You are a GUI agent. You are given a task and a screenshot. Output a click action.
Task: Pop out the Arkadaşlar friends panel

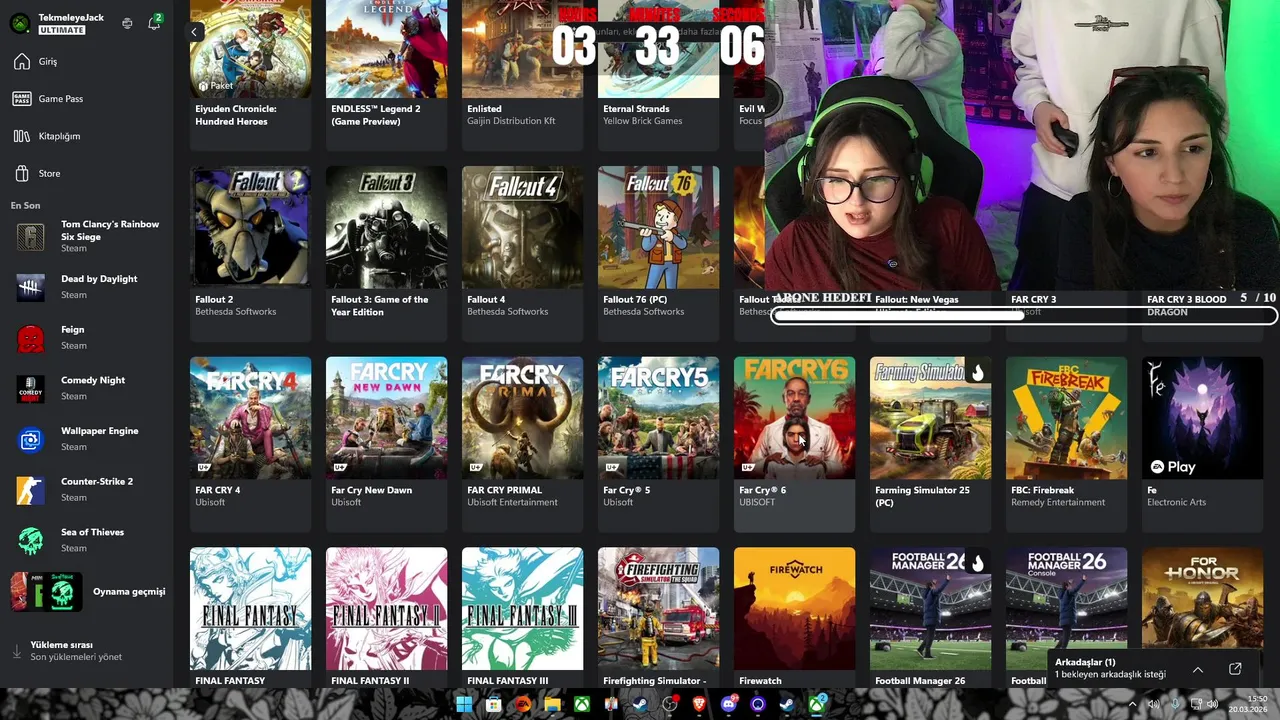[1235, 669]
